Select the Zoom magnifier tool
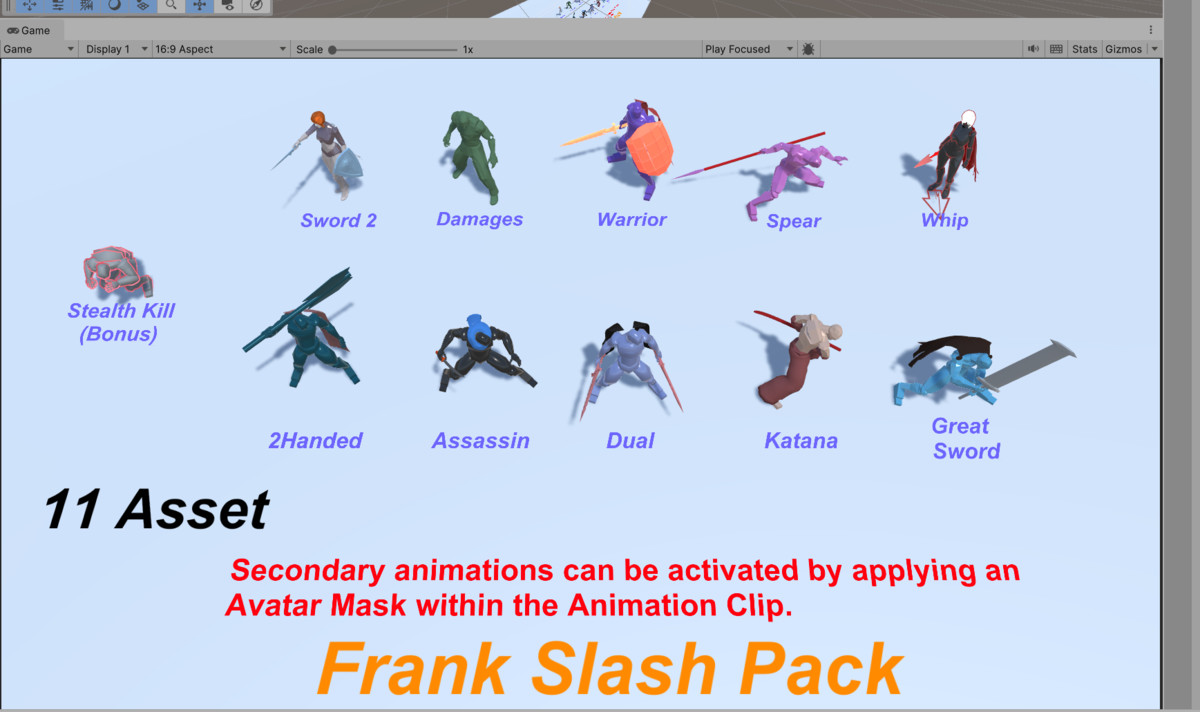The height and width of the screenshot is (712, 1200). click(171, 6)
